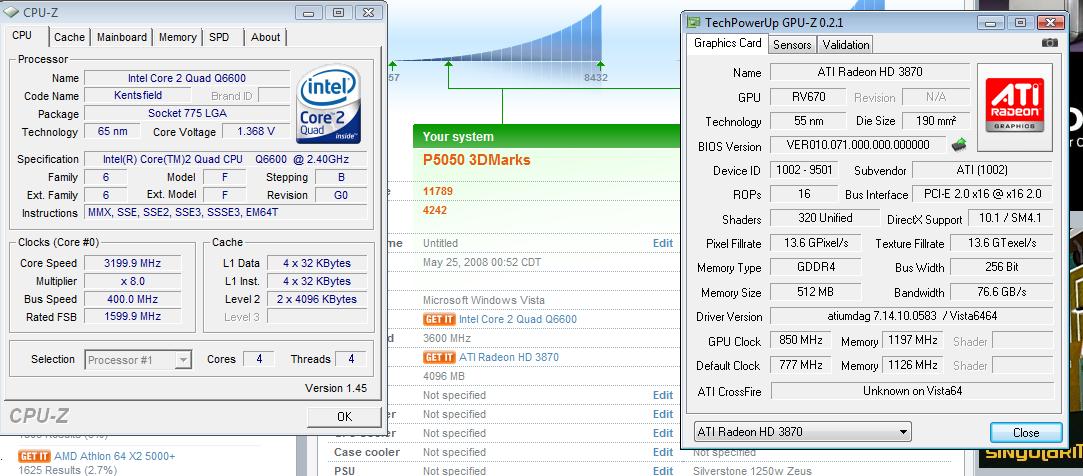
Task: Open the SPD tab in CPU-Z
Action: click(219, 37)
